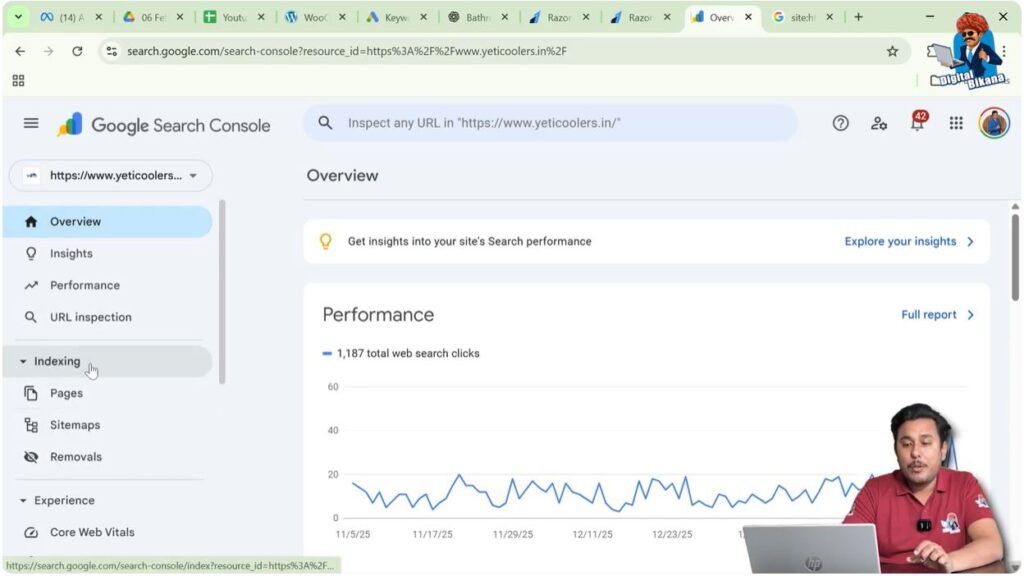Go forward in browser history
This screenshot has width=1024, height=576.
click(x=48, y=51)
